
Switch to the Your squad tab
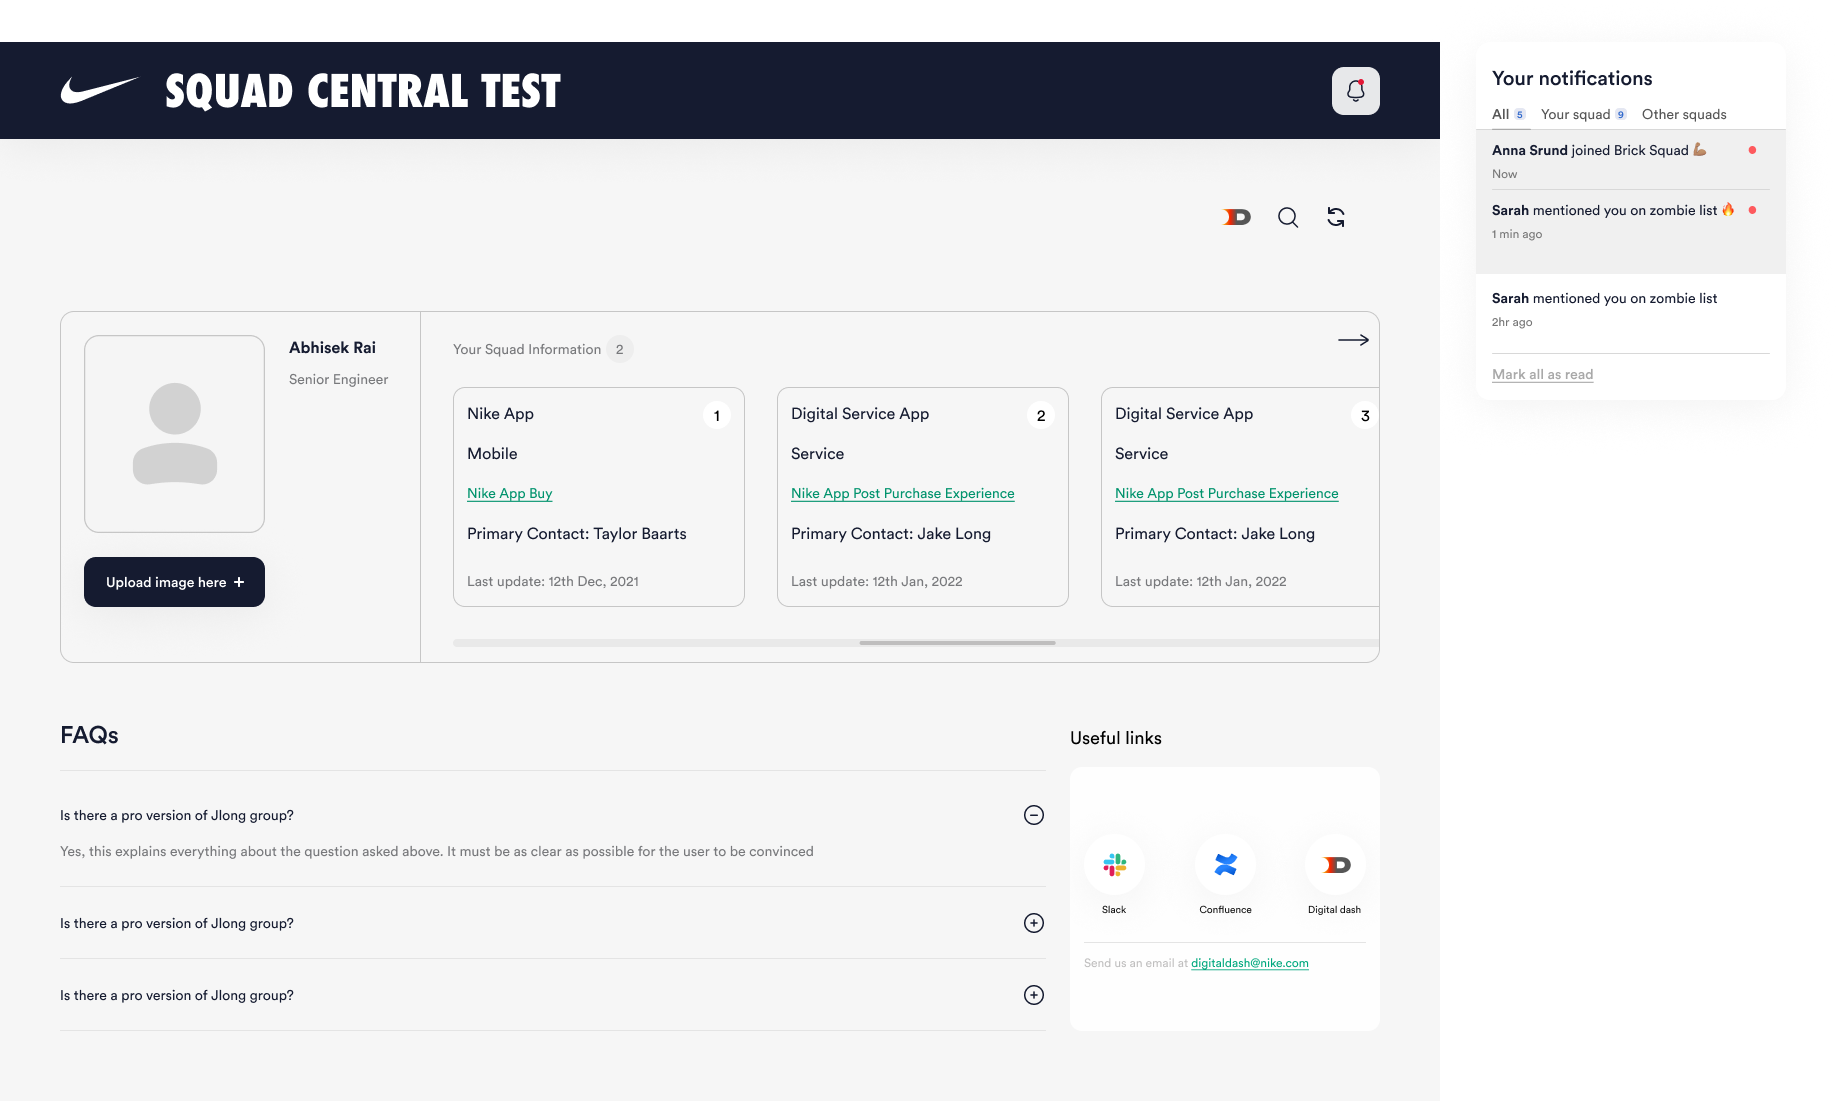[x=1584, y=114]
